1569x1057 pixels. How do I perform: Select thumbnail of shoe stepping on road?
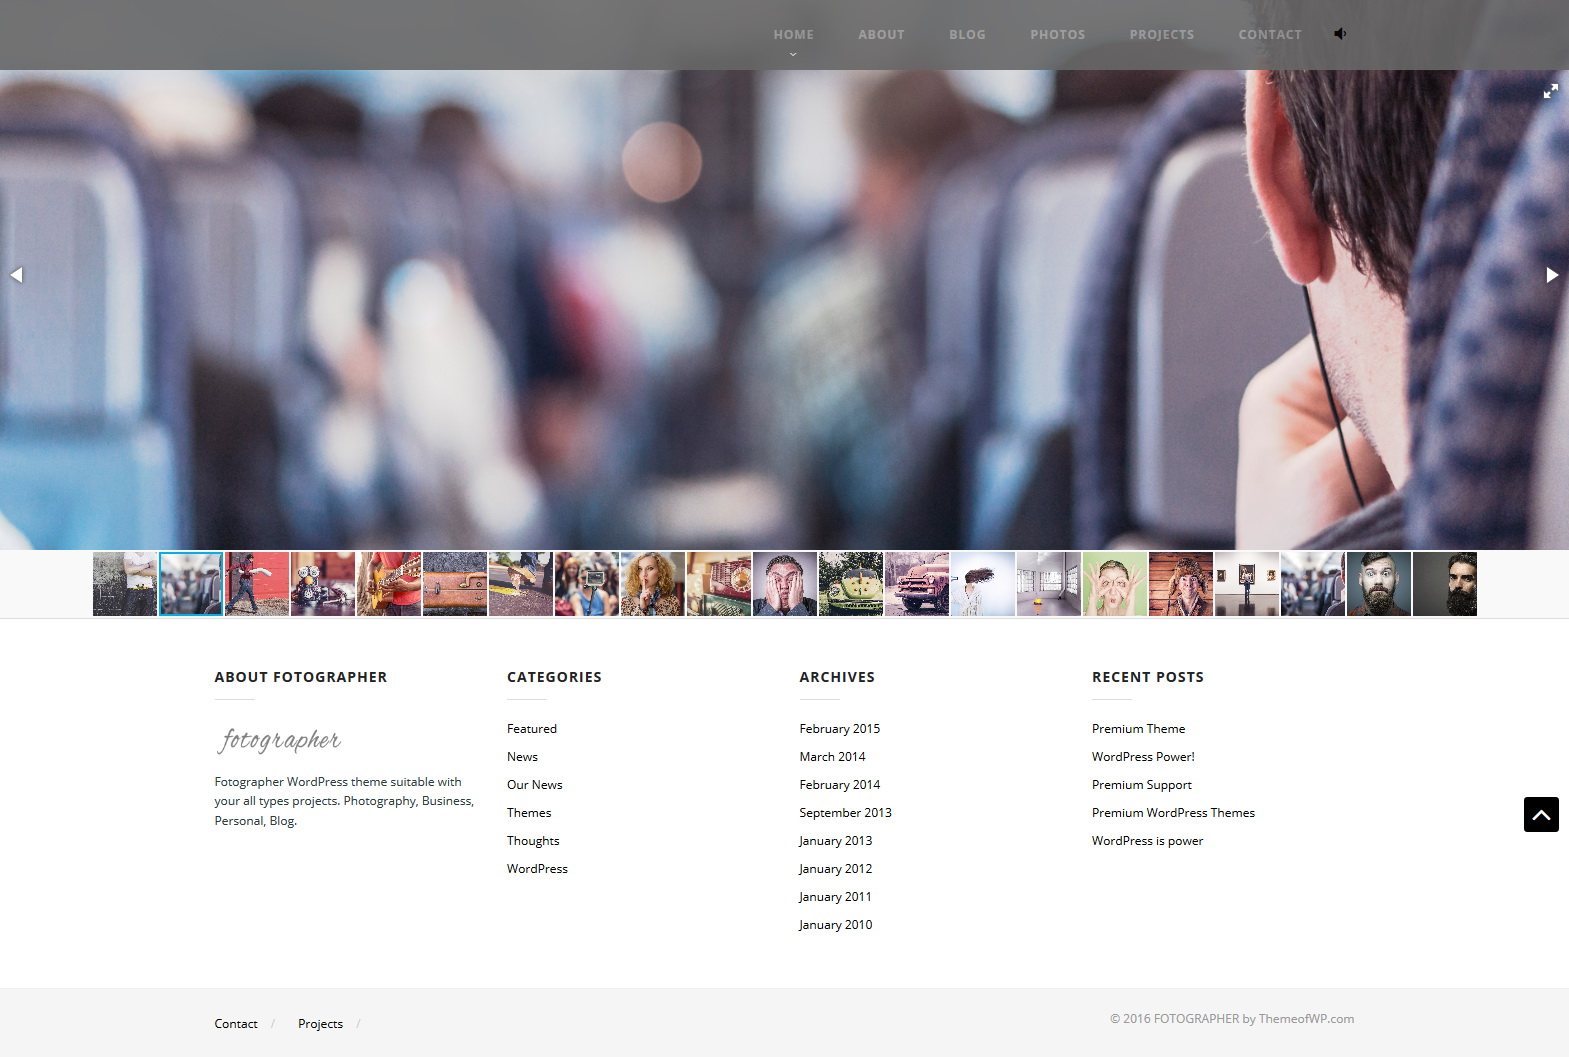click(521, 584)
